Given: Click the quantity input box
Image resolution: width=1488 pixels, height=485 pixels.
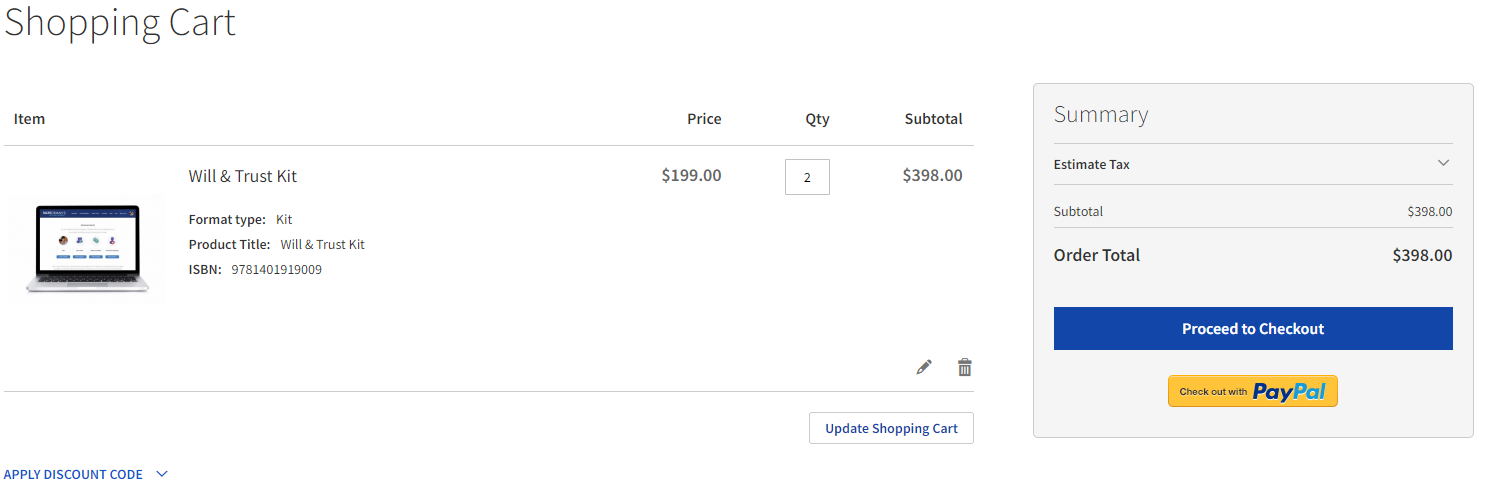Looking at the screenshot, I should 807,177.
